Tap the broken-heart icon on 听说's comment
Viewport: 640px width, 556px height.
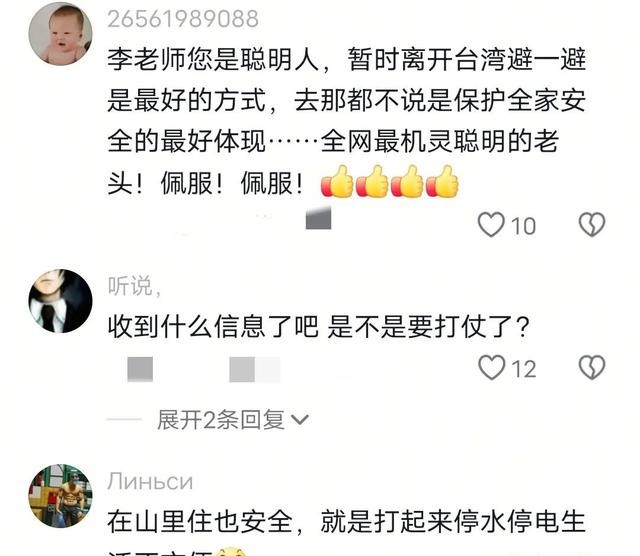(592, 367)
